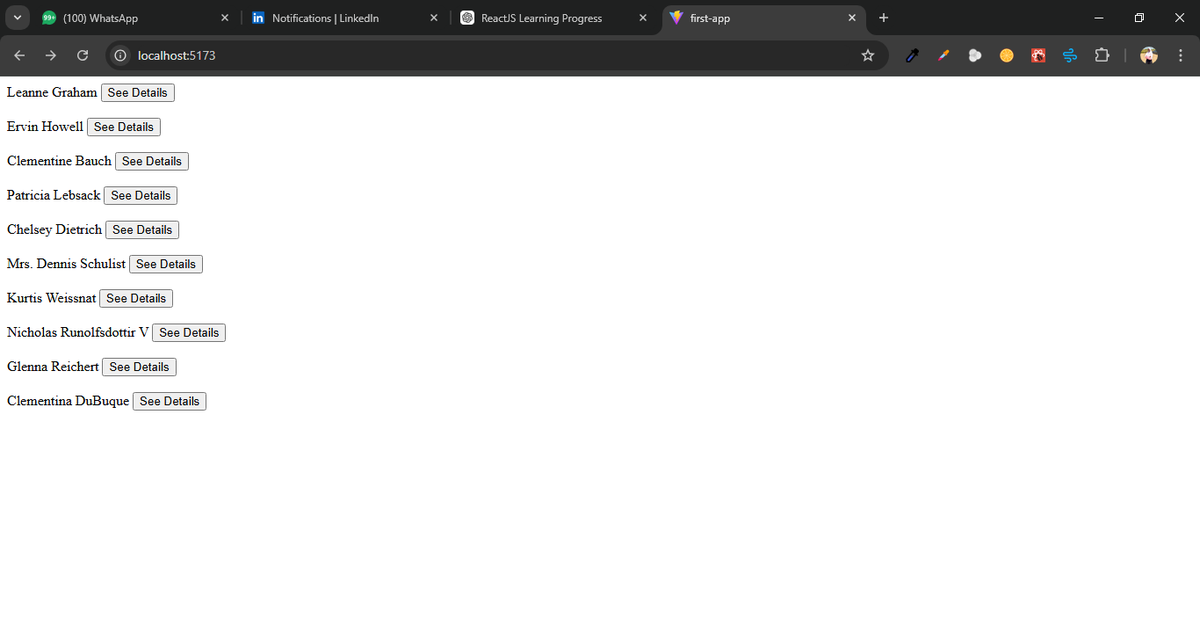Open the Extensions puzzle piece menu

[1102, 55]
